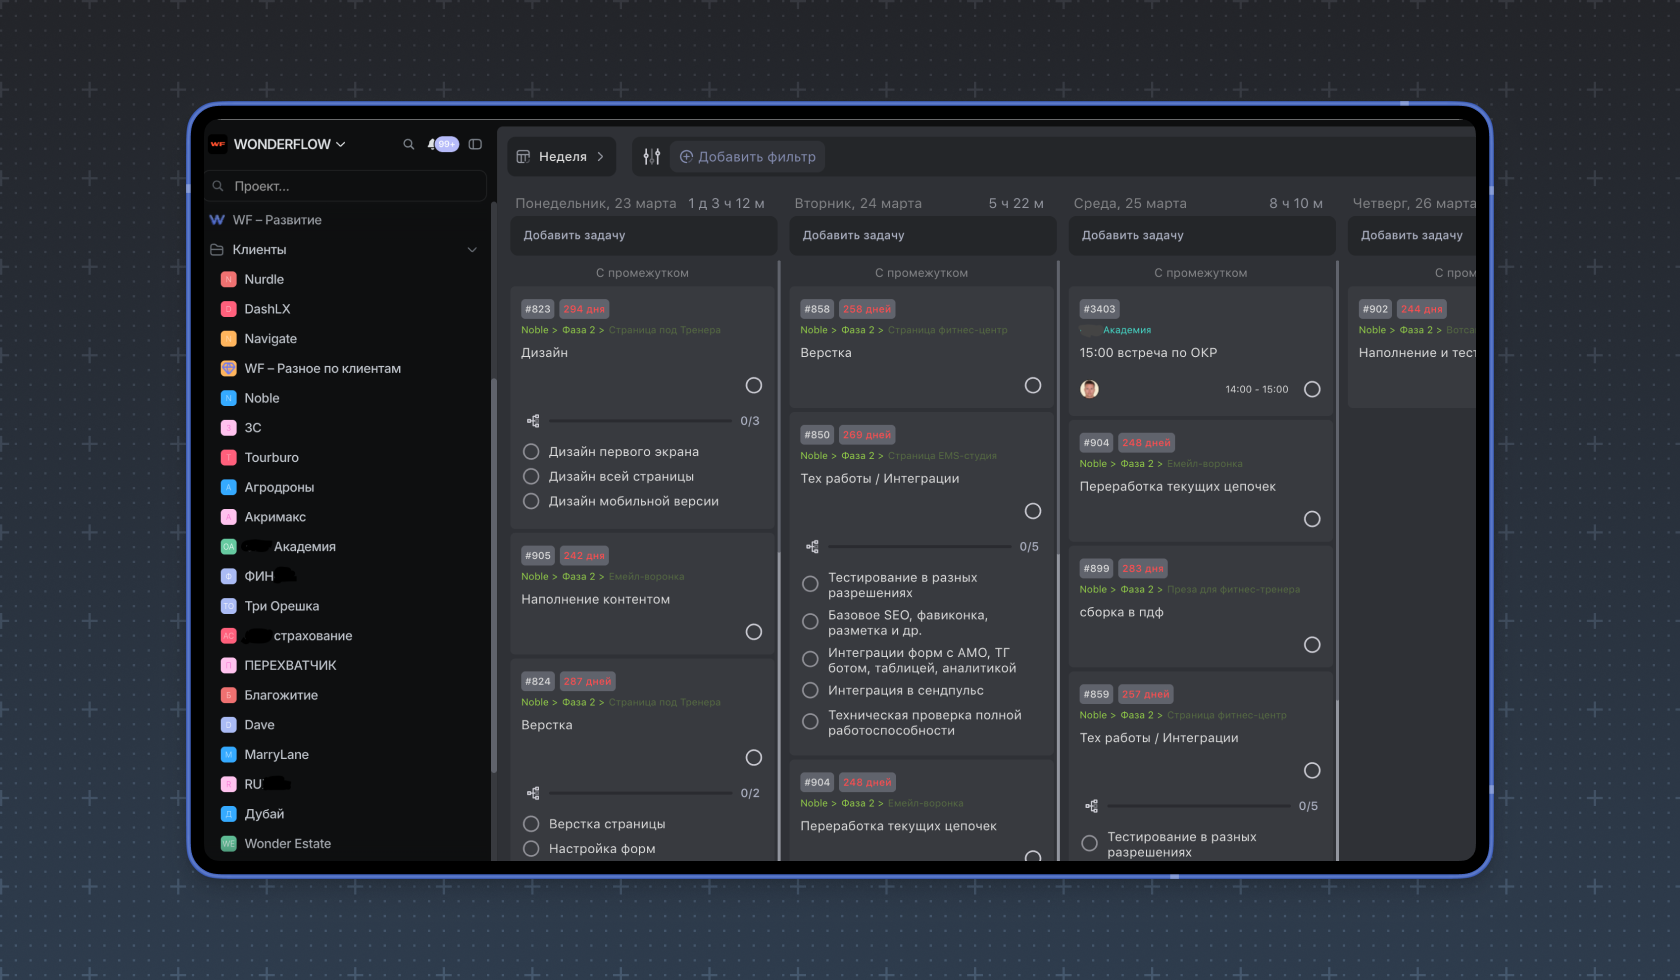Open notifications bell with 99+ badge
This screenshot has height=980, width=1680.
(442, 144)
